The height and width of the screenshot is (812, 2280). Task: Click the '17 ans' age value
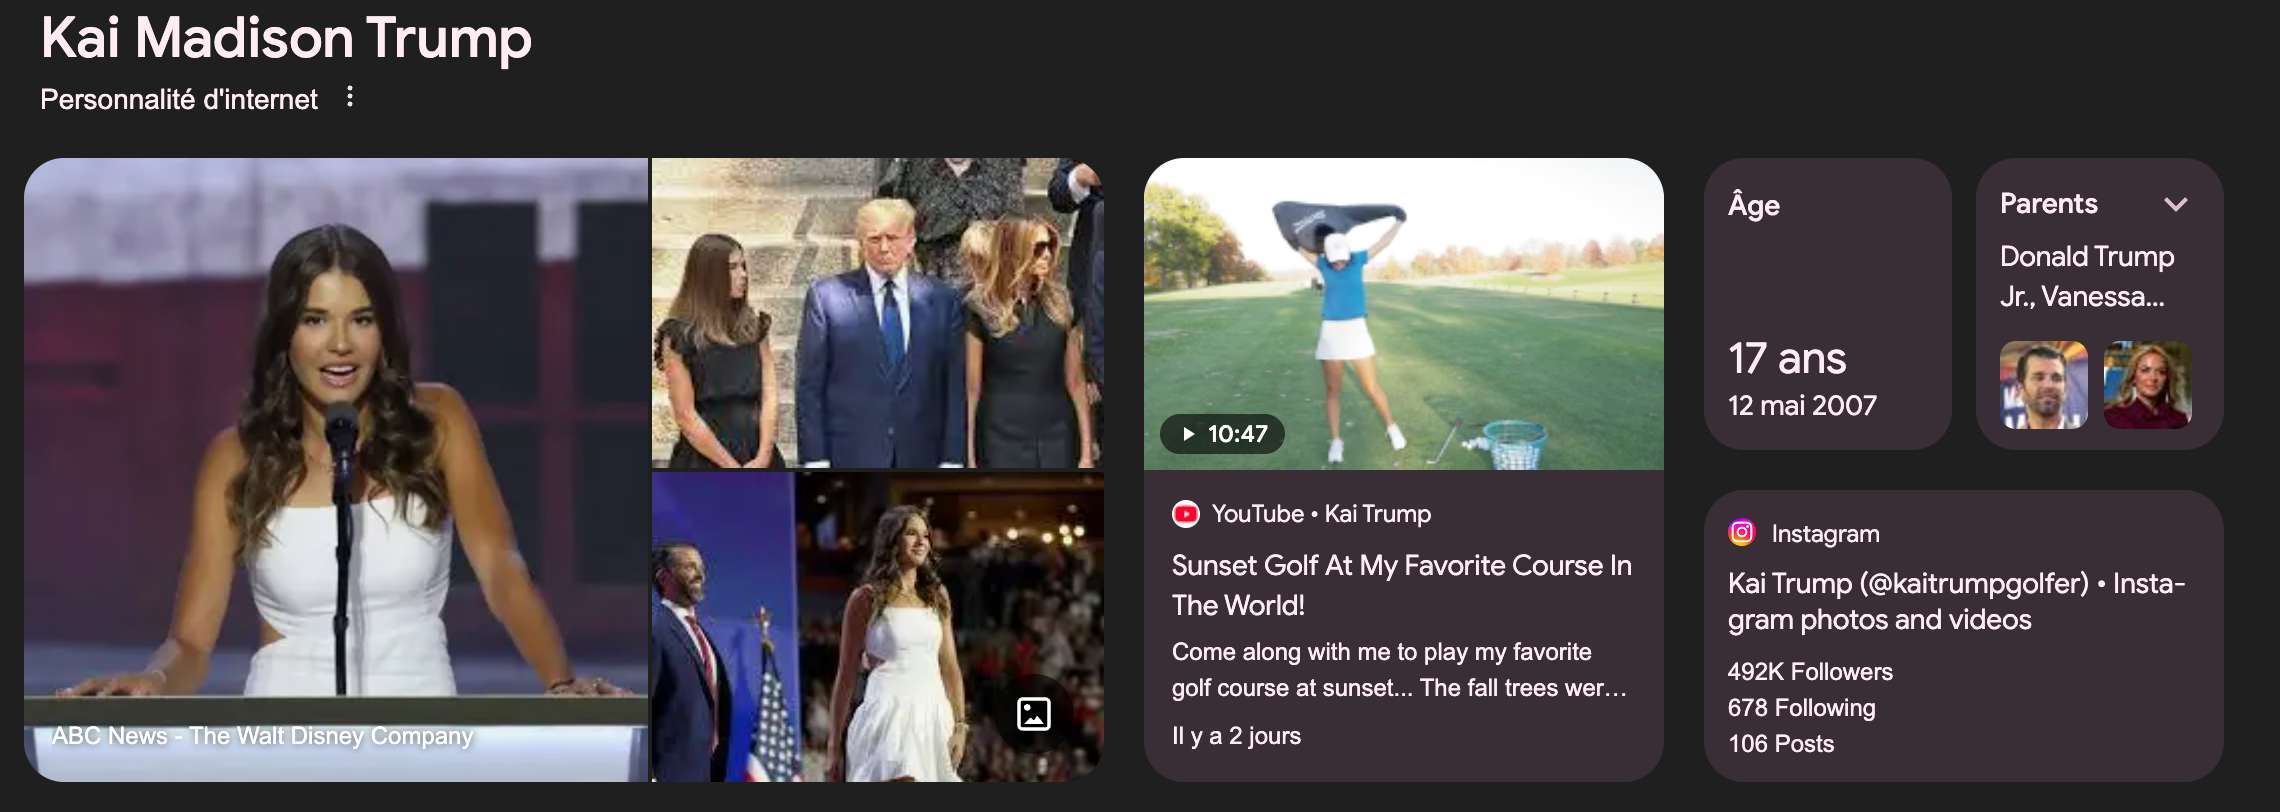(x=1787, y=358)
